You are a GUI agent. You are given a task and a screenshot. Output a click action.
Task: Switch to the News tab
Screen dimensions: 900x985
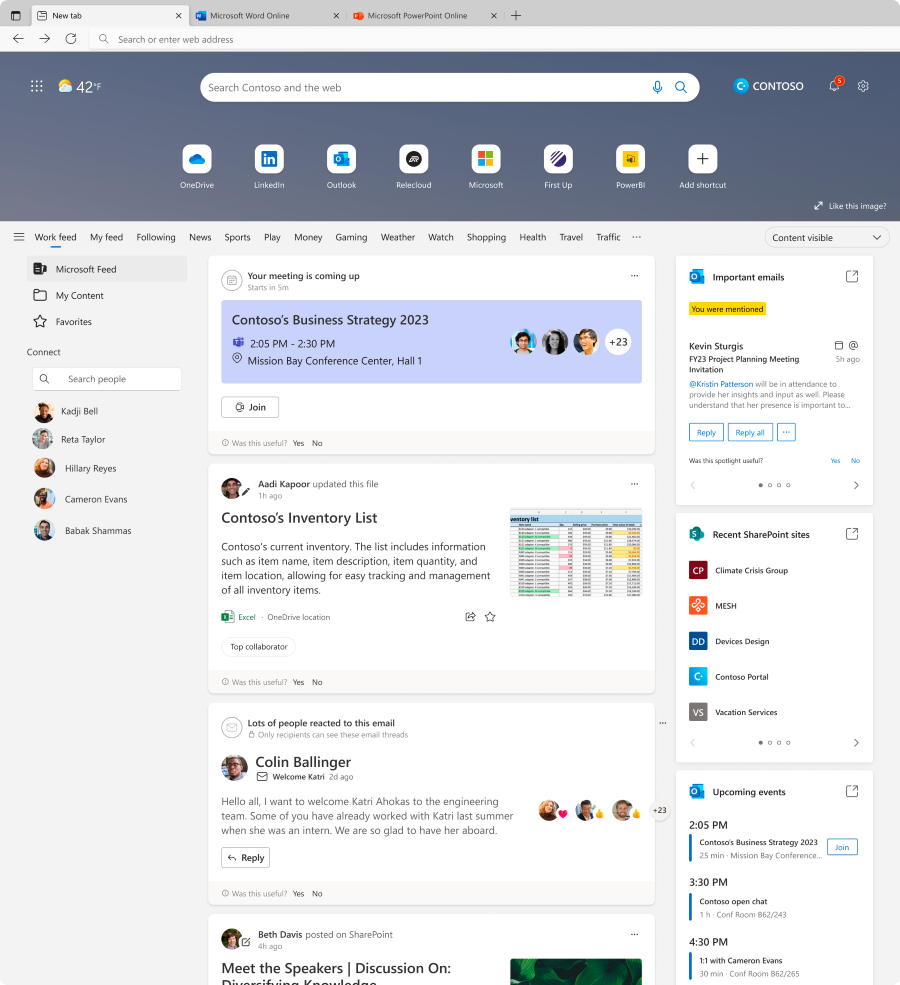(200, 237)
